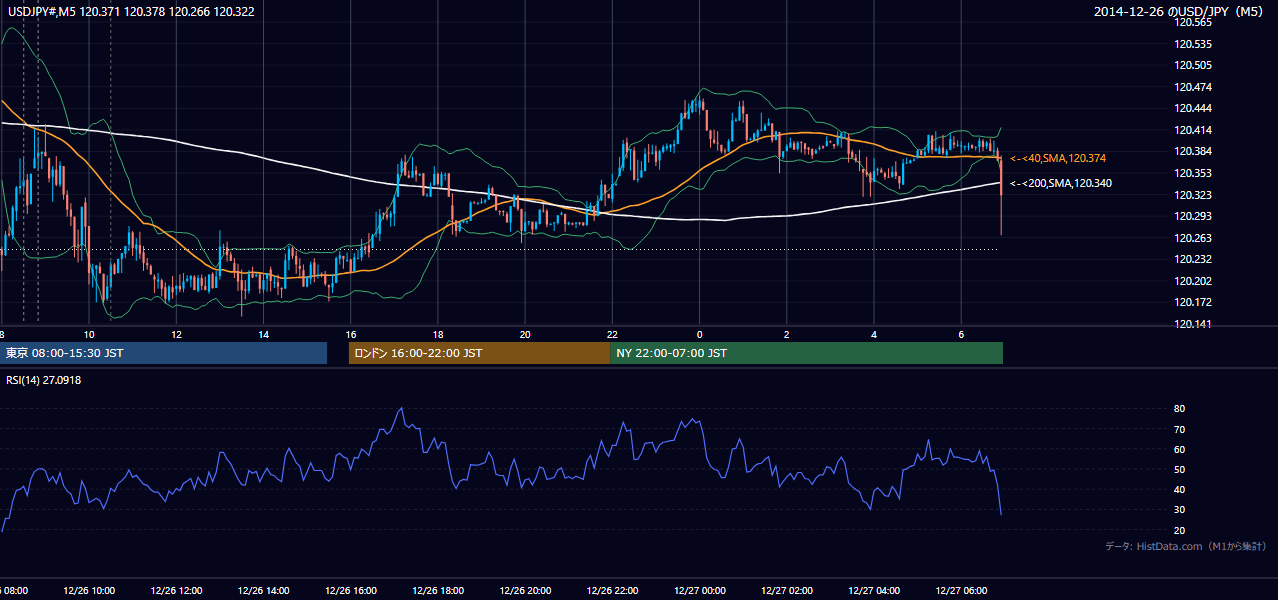Viewport: 1278px width, 600px height.
Task: Click hour label 12 under price chart
Action: tap(176, 334)
